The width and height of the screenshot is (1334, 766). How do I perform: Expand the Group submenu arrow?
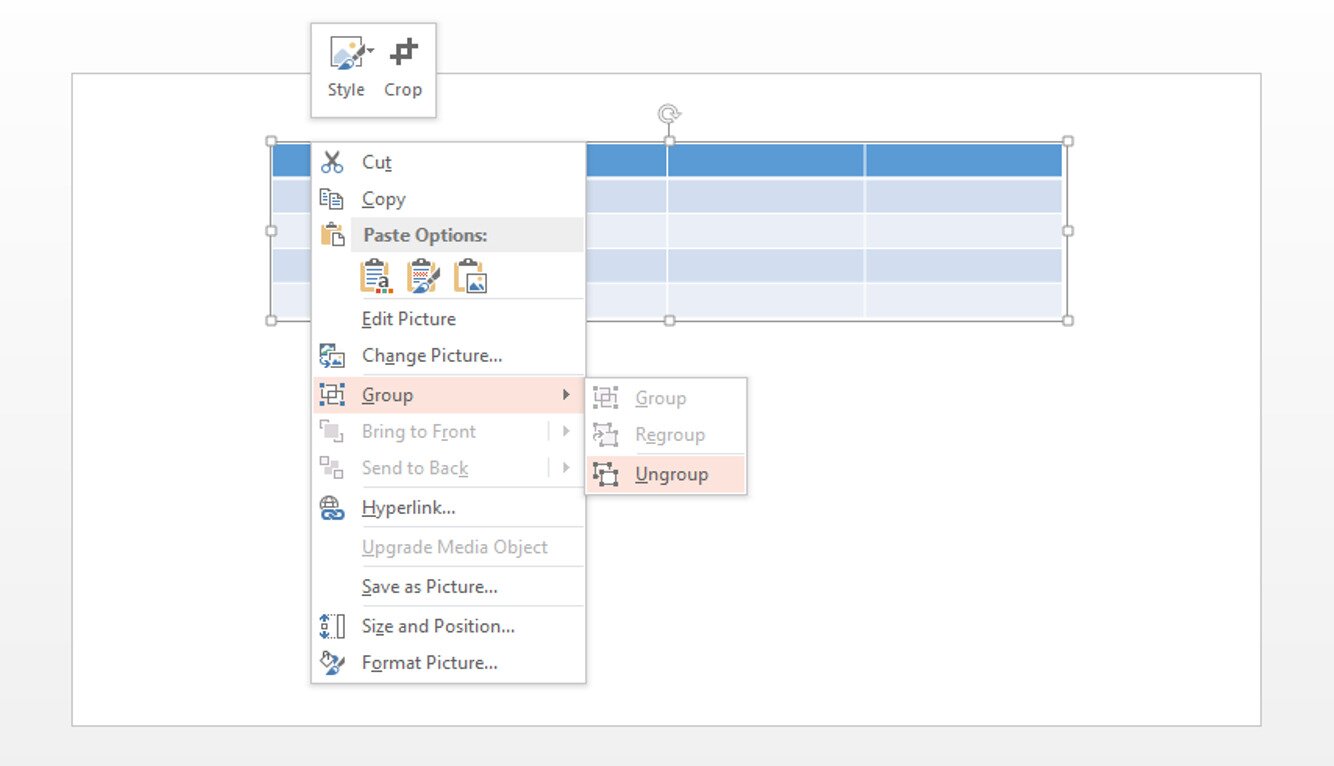pos(566,395)
